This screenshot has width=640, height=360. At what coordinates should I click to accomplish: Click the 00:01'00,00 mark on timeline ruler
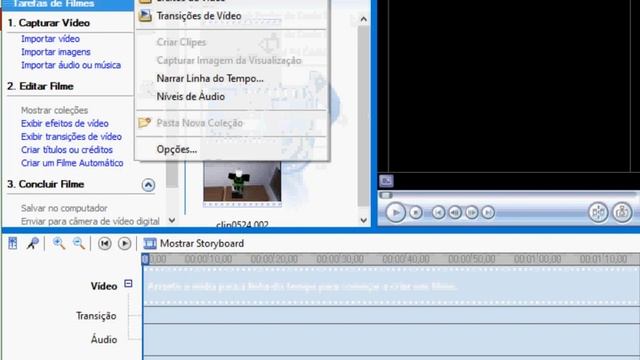tap(538, 259)
